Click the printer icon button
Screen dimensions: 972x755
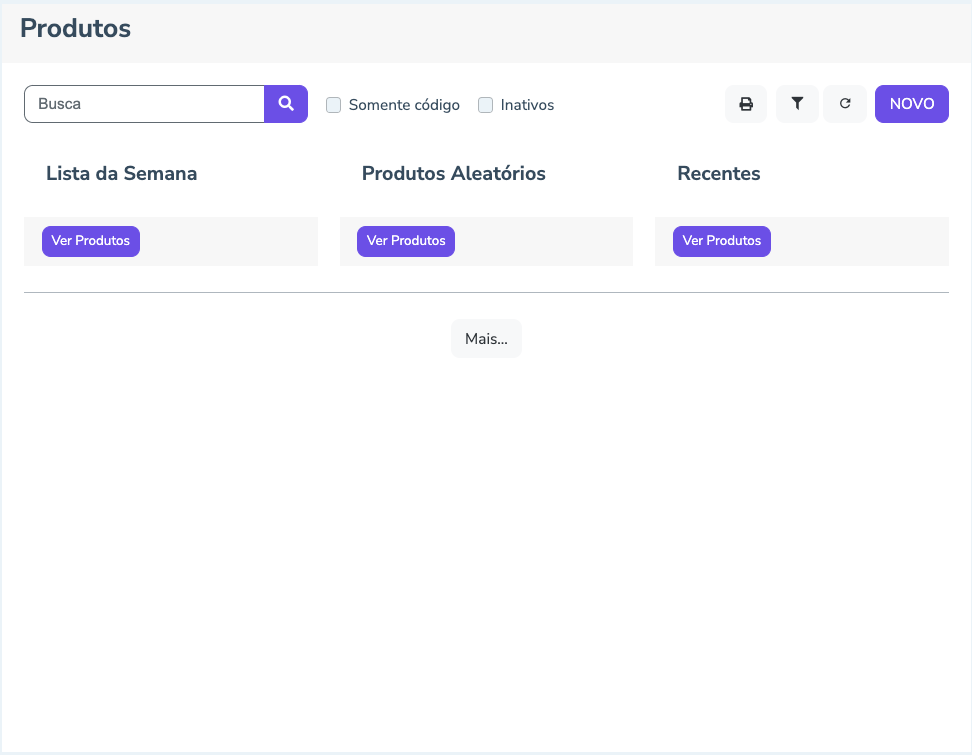coord(746,104)
